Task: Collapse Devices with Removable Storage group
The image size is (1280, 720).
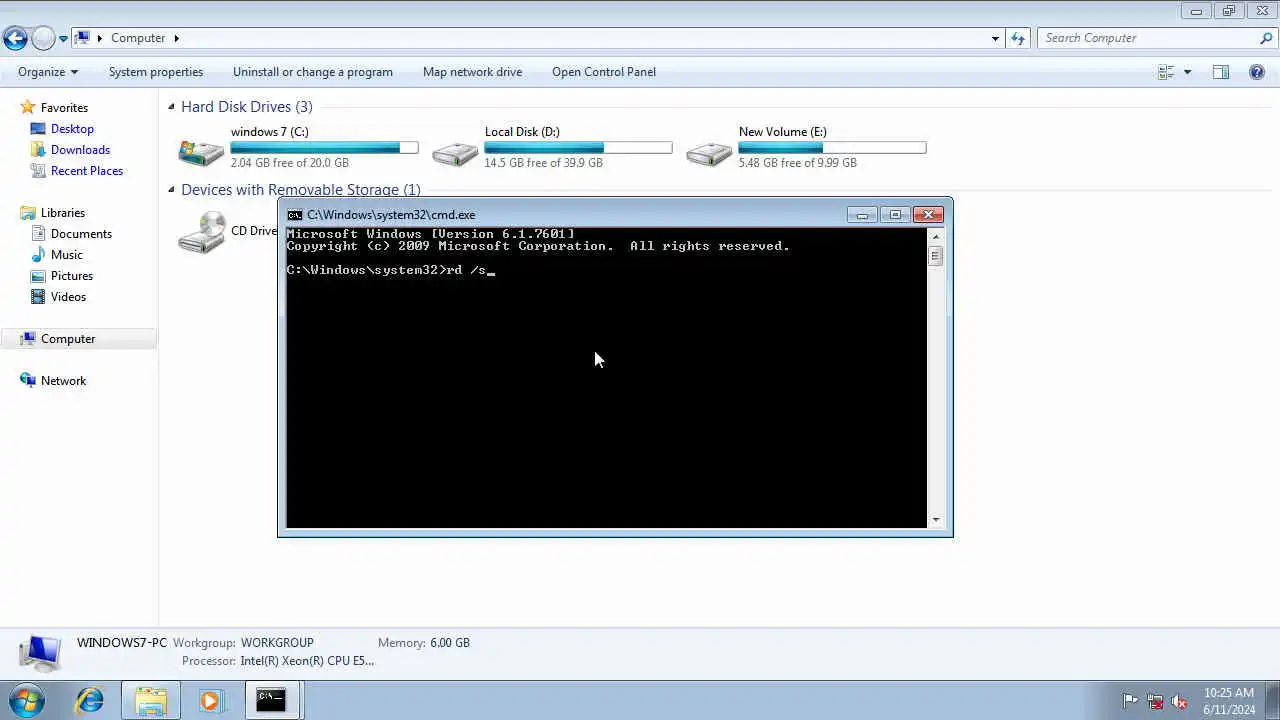Action: pyautogui.click(x=172, y=190)
